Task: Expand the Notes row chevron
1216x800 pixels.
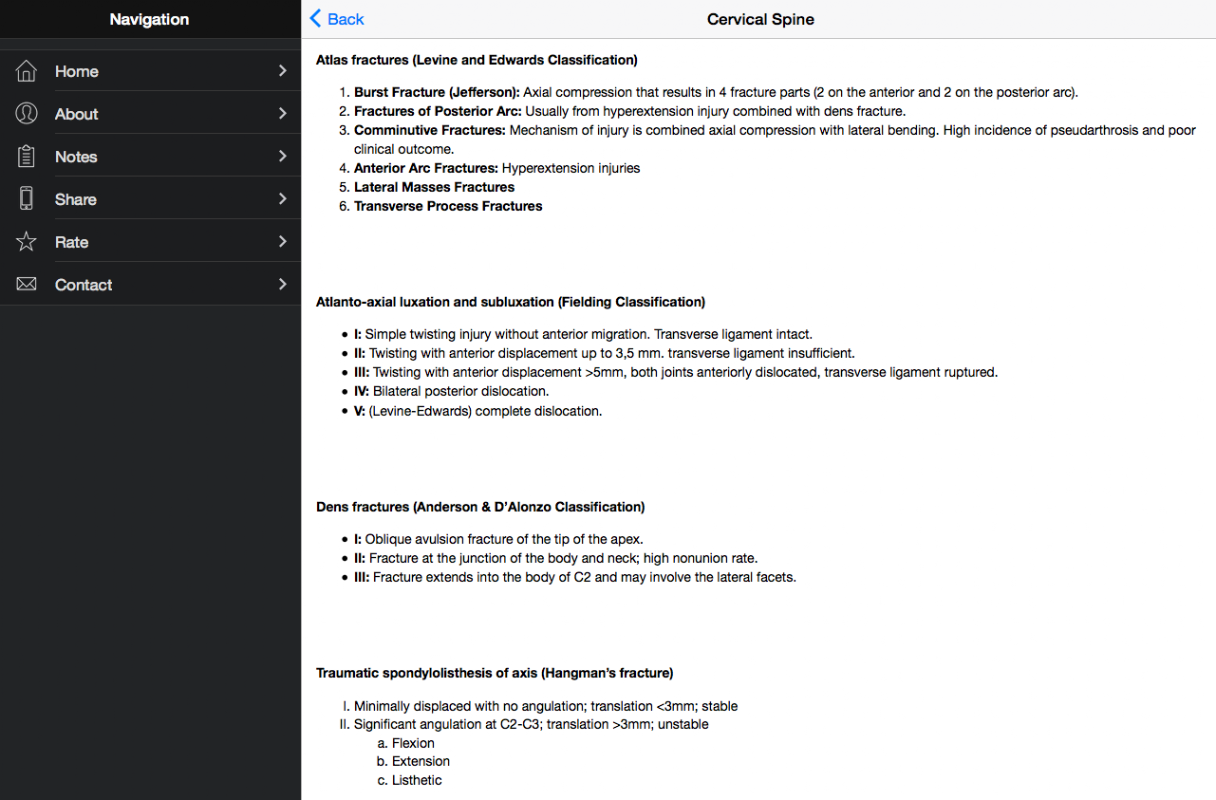Action: (x=282, y=156)
